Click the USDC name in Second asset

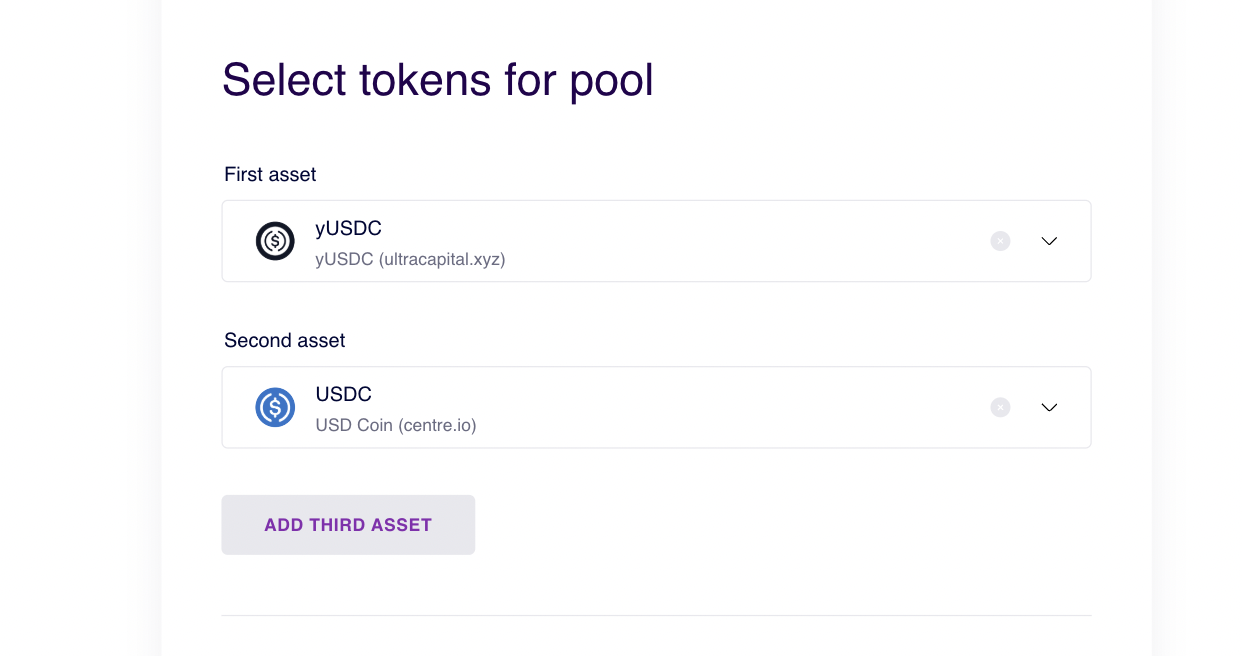(x=343, y=395)
